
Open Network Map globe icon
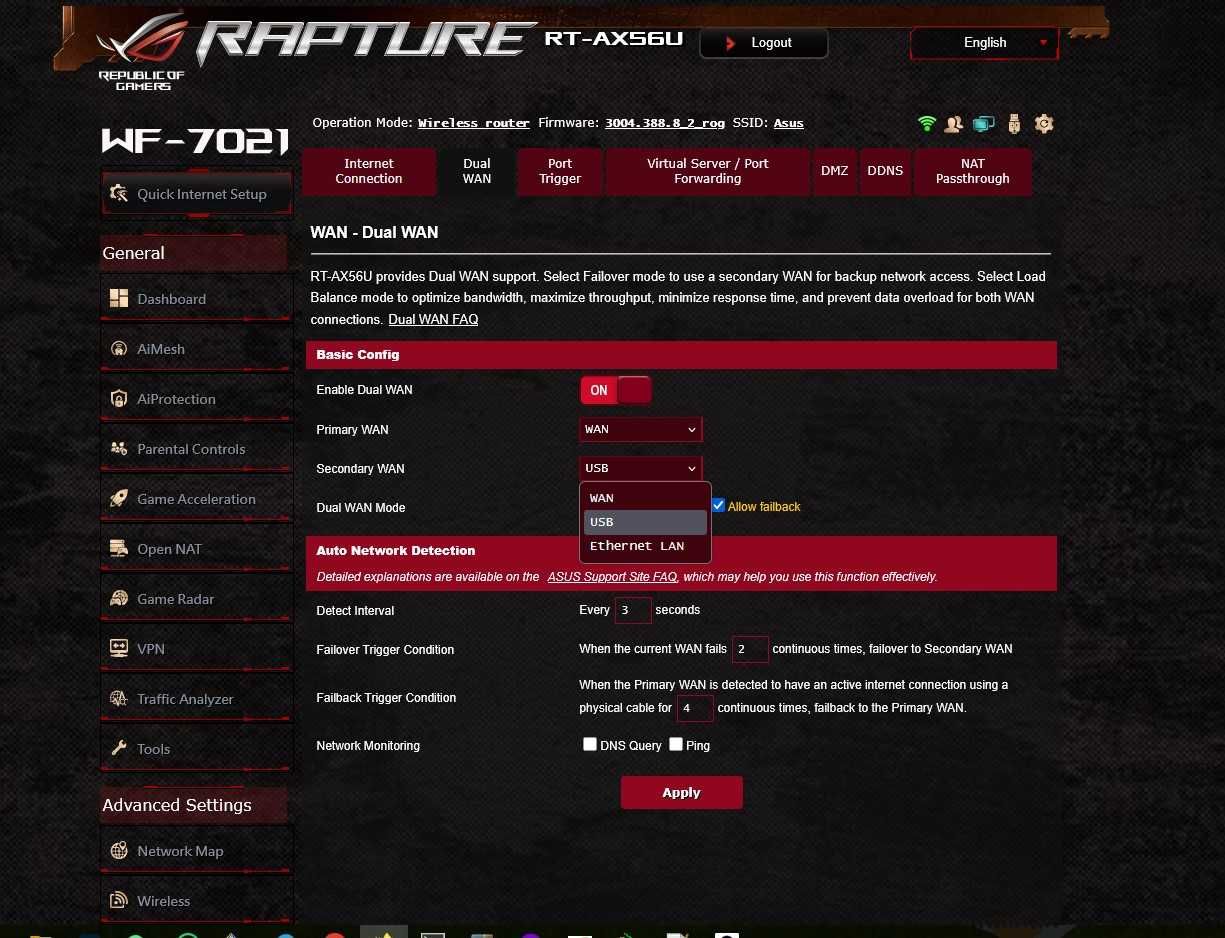click(119, 851)
